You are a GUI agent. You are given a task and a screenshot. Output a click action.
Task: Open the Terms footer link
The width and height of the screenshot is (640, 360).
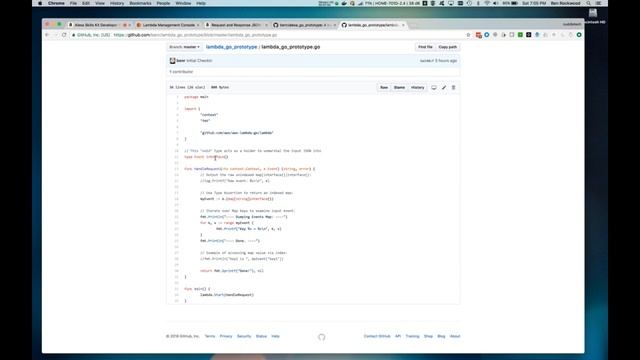[x=210, y=336]
